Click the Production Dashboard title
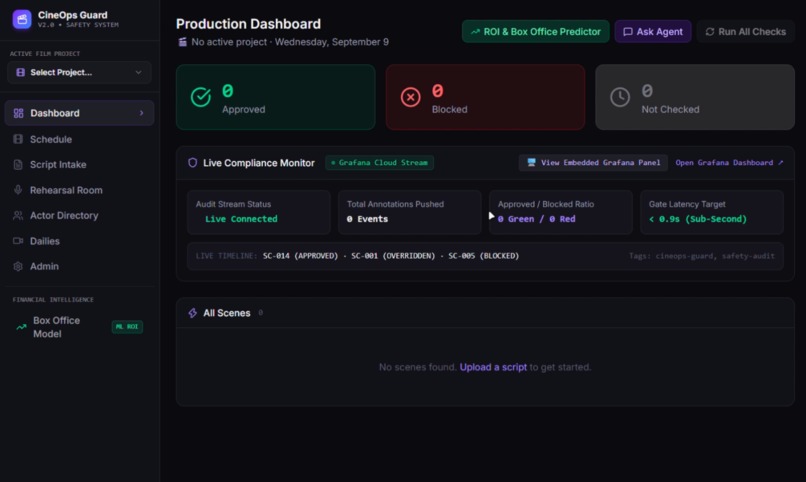Image resolution: width=806 pixels, height=482 pixels. point(248,24)
